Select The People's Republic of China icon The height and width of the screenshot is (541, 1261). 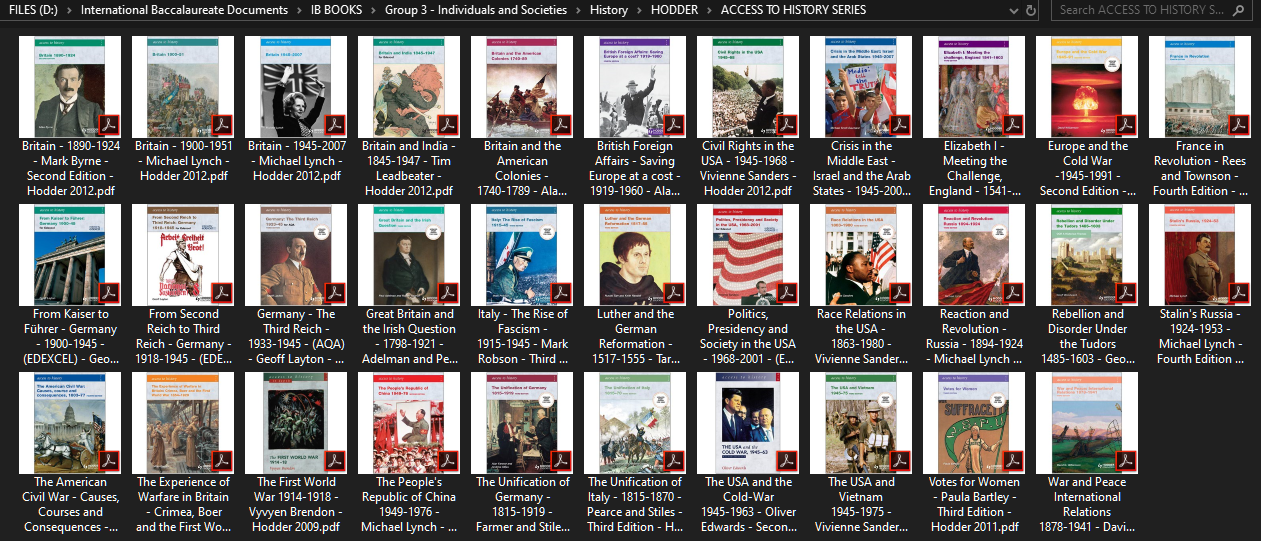point(409,422)
